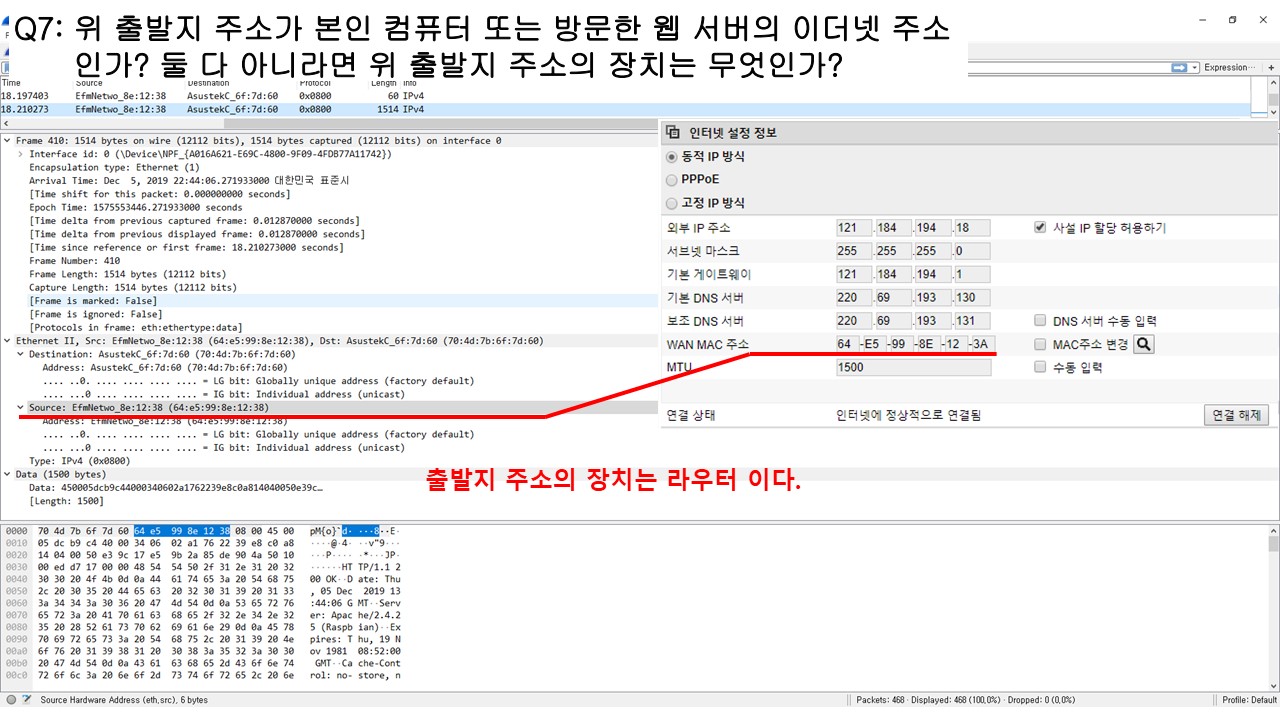1280x720 pixels.
Task: Click the 인터넷에 정상적으로 연결됨 status text
Action: (907, 415)
